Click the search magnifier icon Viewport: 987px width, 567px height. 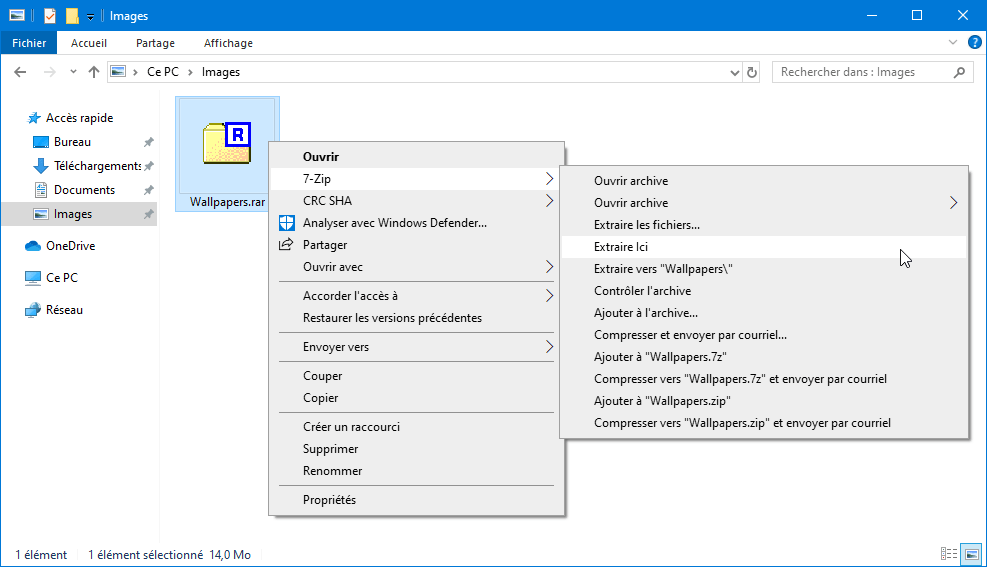coord(959,72)
